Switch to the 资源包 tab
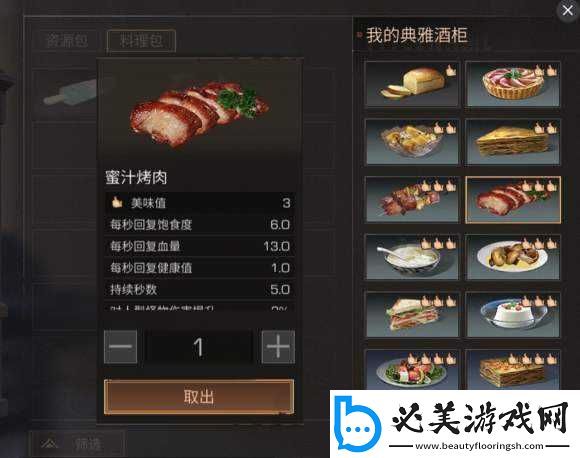 click(x=67, y=40)
